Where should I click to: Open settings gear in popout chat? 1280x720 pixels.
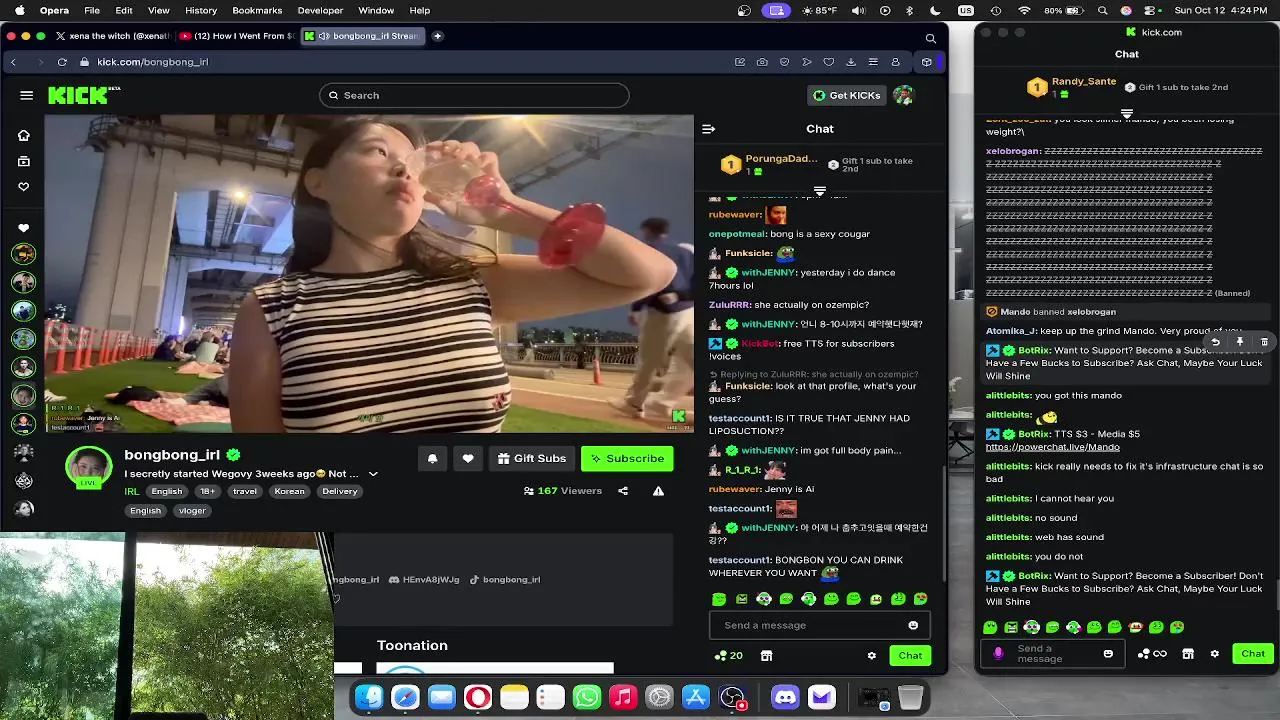point(1215,654)
